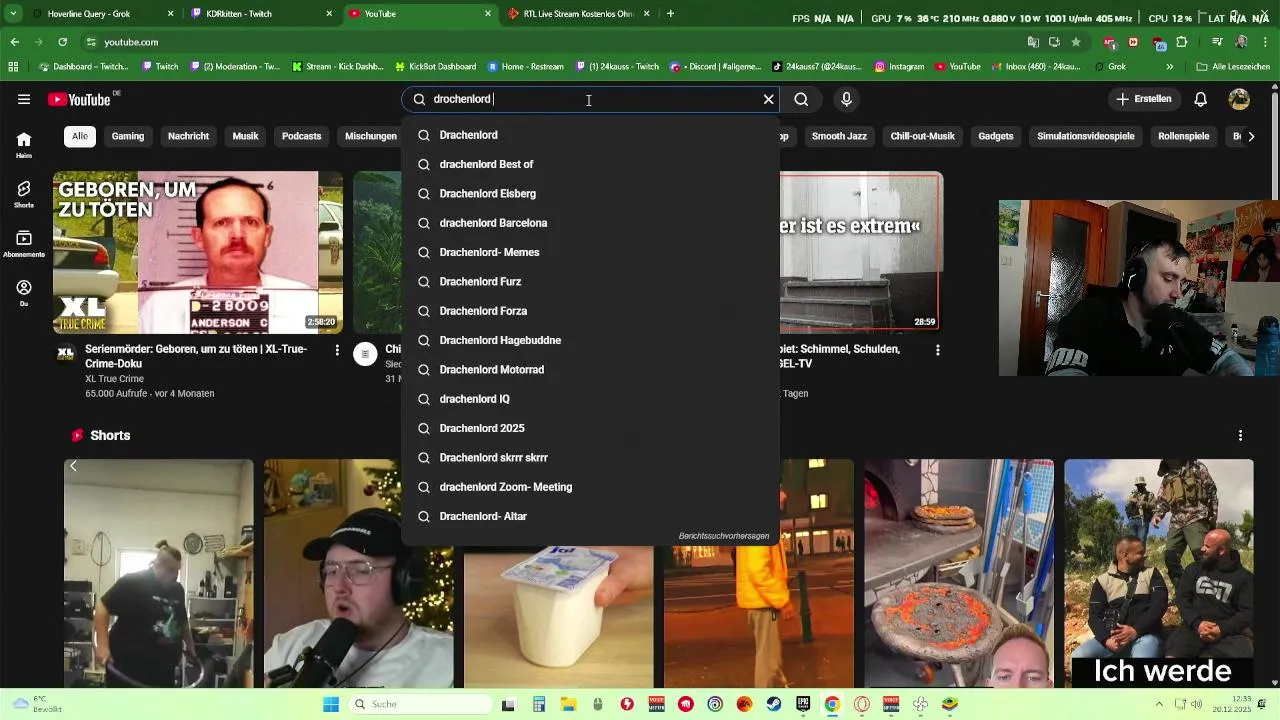Click the Erstellen create button
Image resolution: width=1280 pixels, height=720 pixels.
(1143, 99)
